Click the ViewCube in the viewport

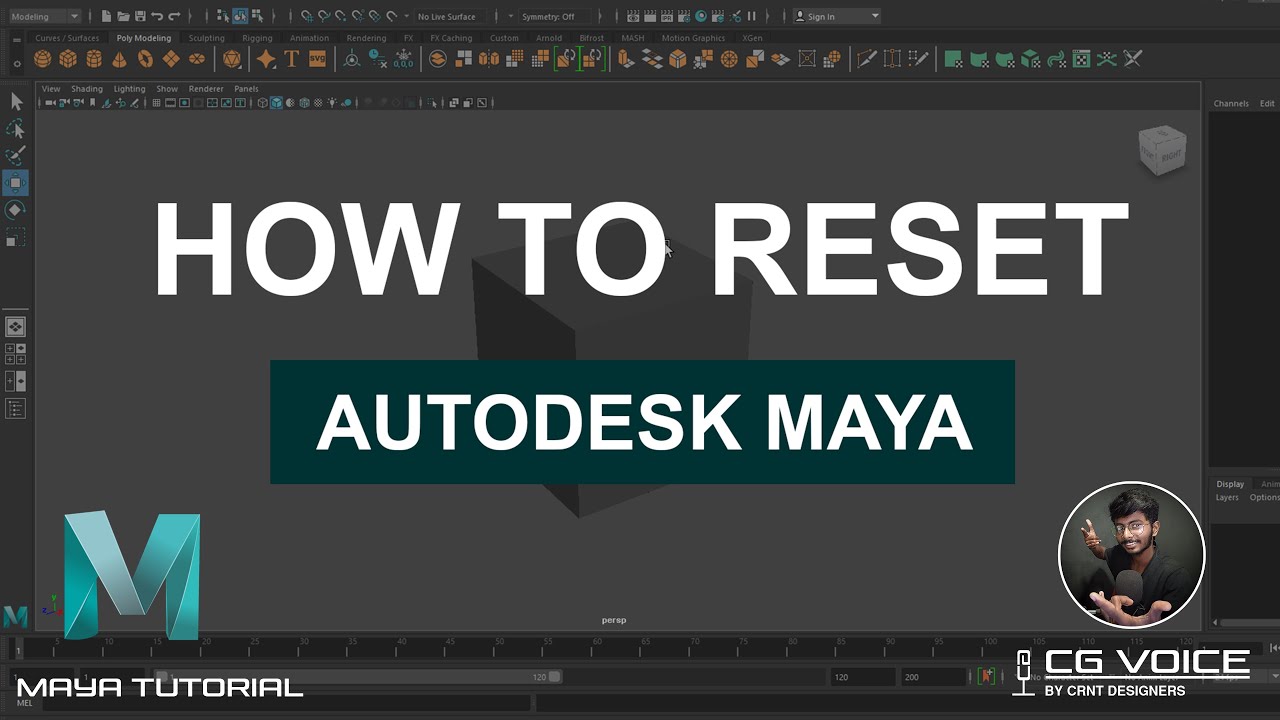point(1162,149)
